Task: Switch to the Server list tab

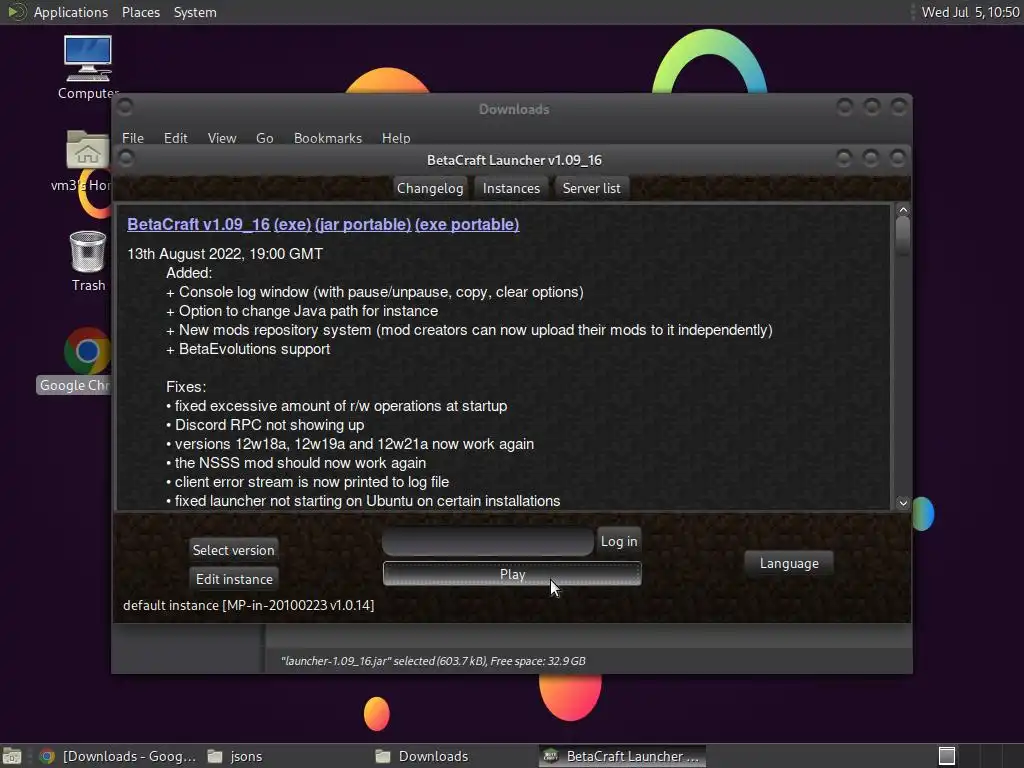Action: point(592,188)
